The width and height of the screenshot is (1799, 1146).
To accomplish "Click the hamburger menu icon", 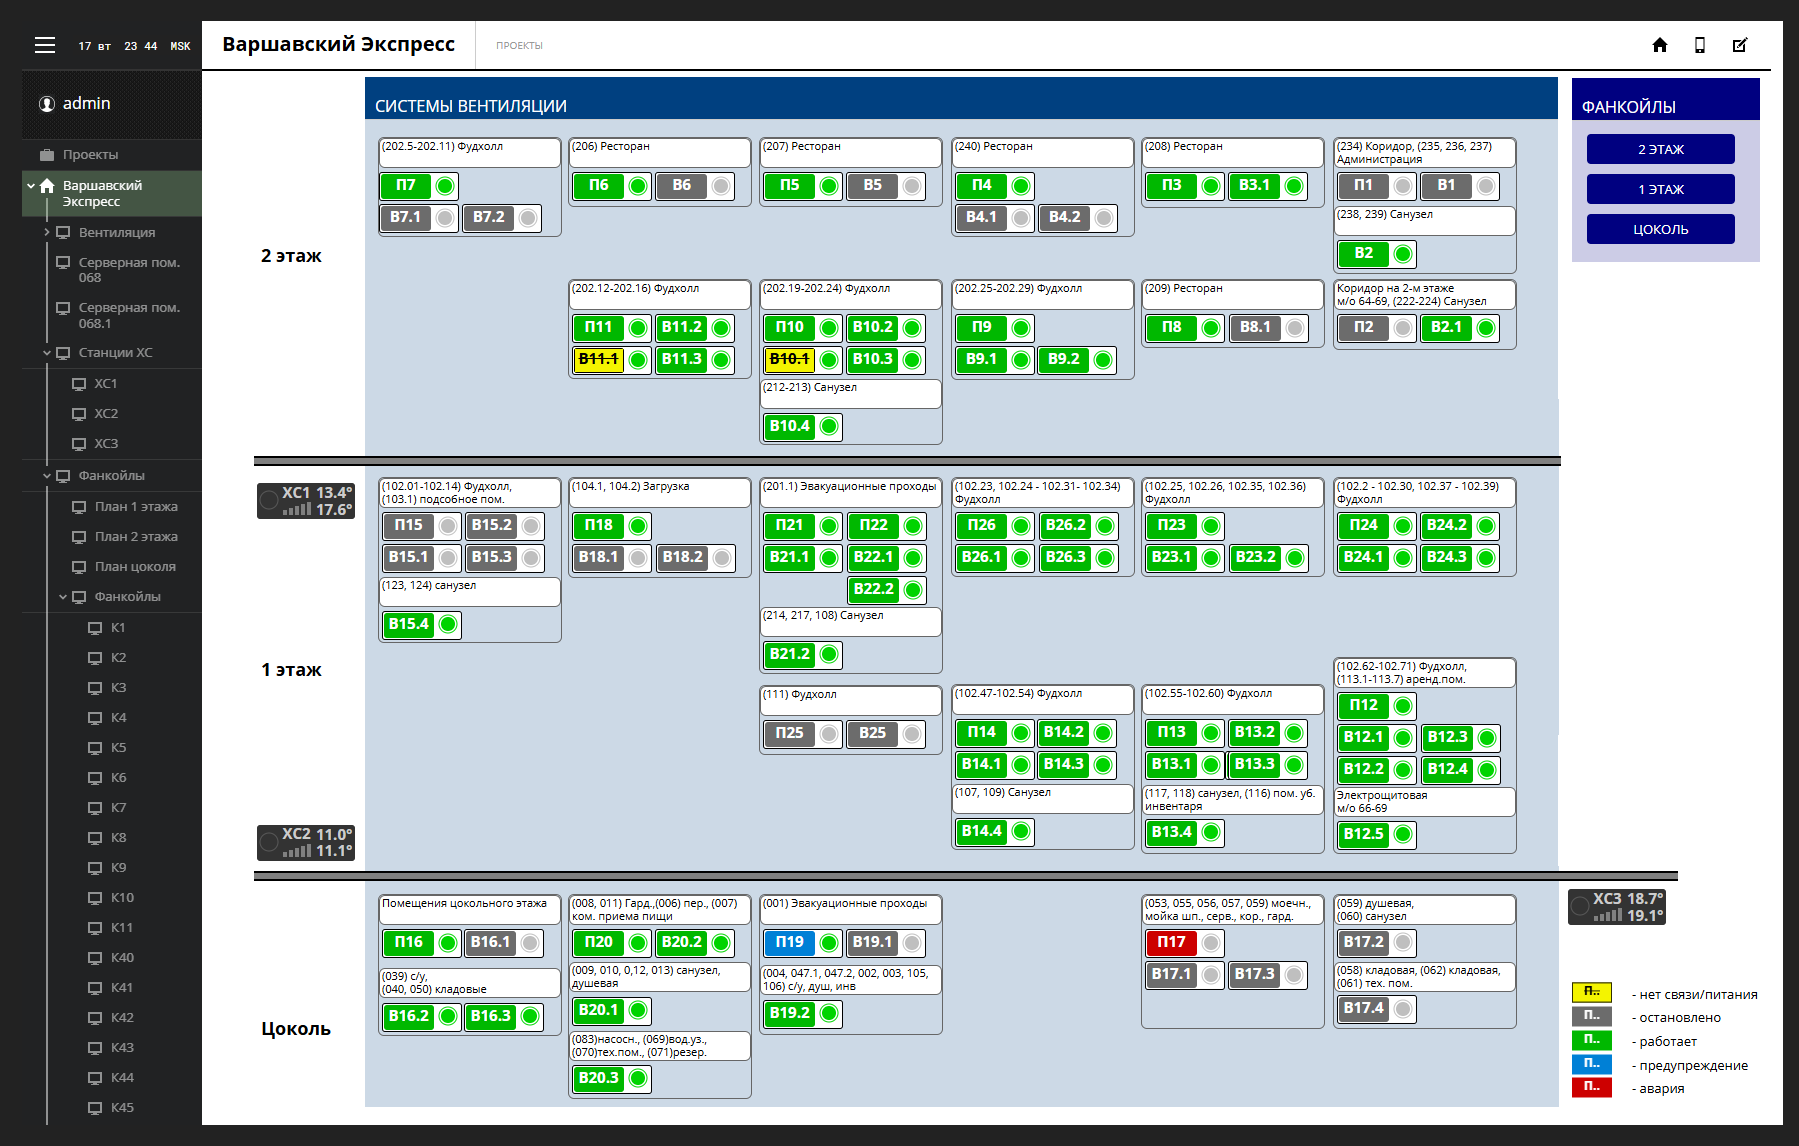I will pyautogui.click(x=45, y=45).
